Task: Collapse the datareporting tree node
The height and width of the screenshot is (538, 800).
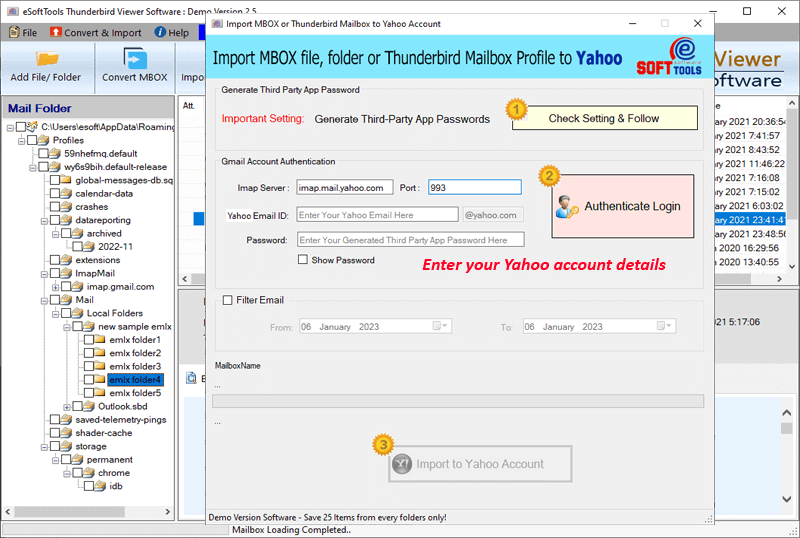Action: click(x=44, y=221)
